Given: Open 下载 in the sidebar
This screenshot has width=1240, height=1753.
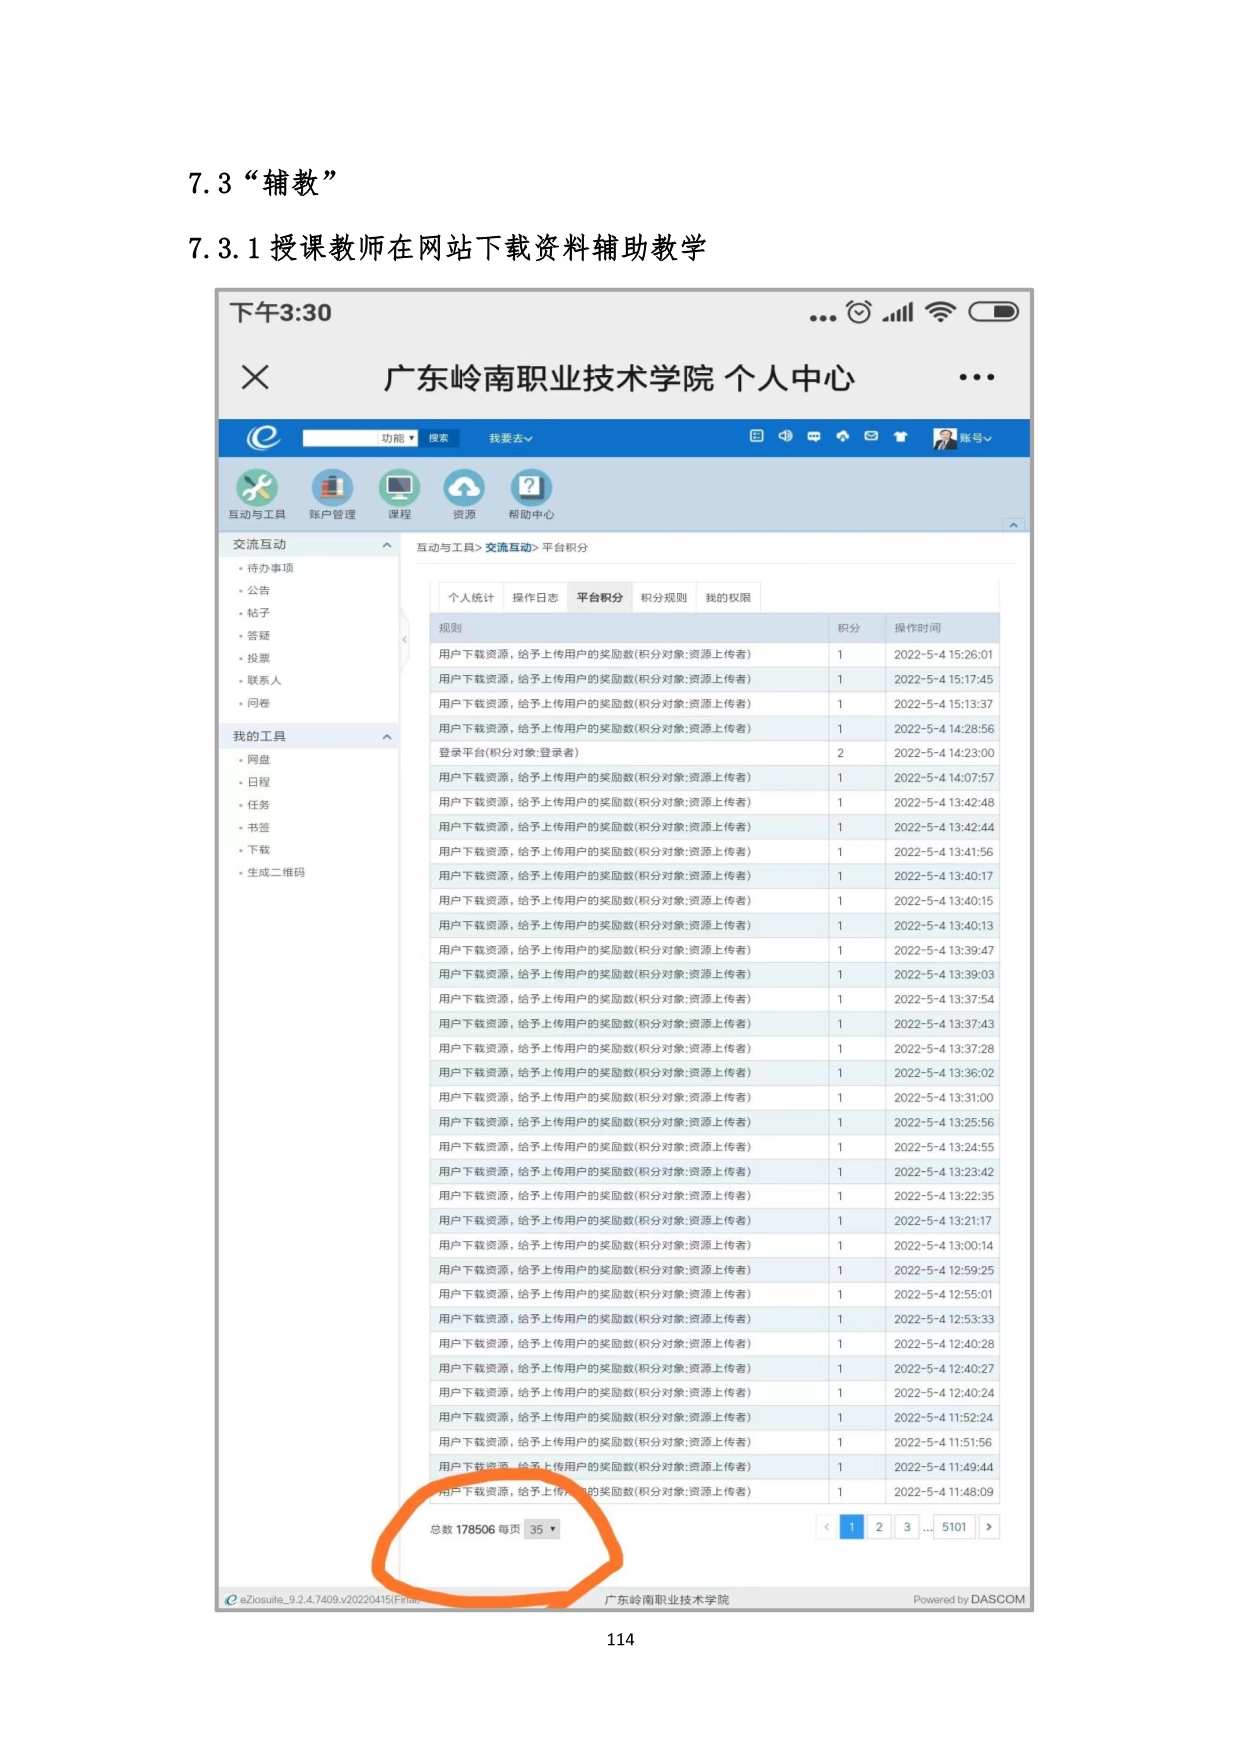Looking at the screenshot, I should coord(258,850).
